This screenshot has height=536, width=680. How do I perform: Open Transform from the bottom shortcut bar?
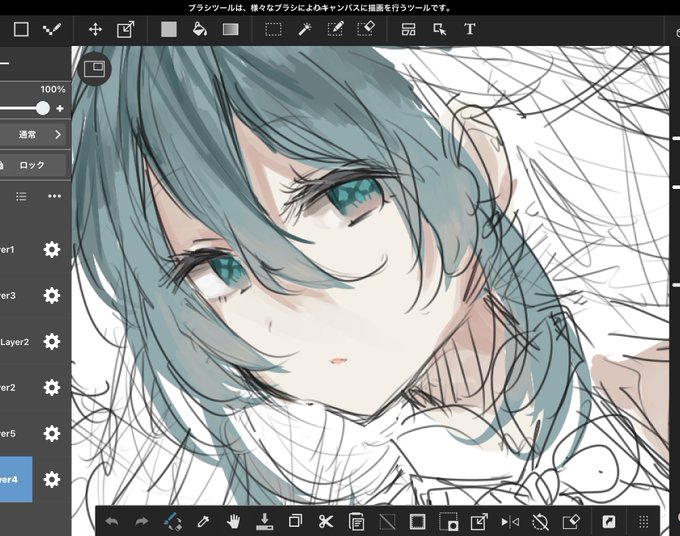pos(479,522)
